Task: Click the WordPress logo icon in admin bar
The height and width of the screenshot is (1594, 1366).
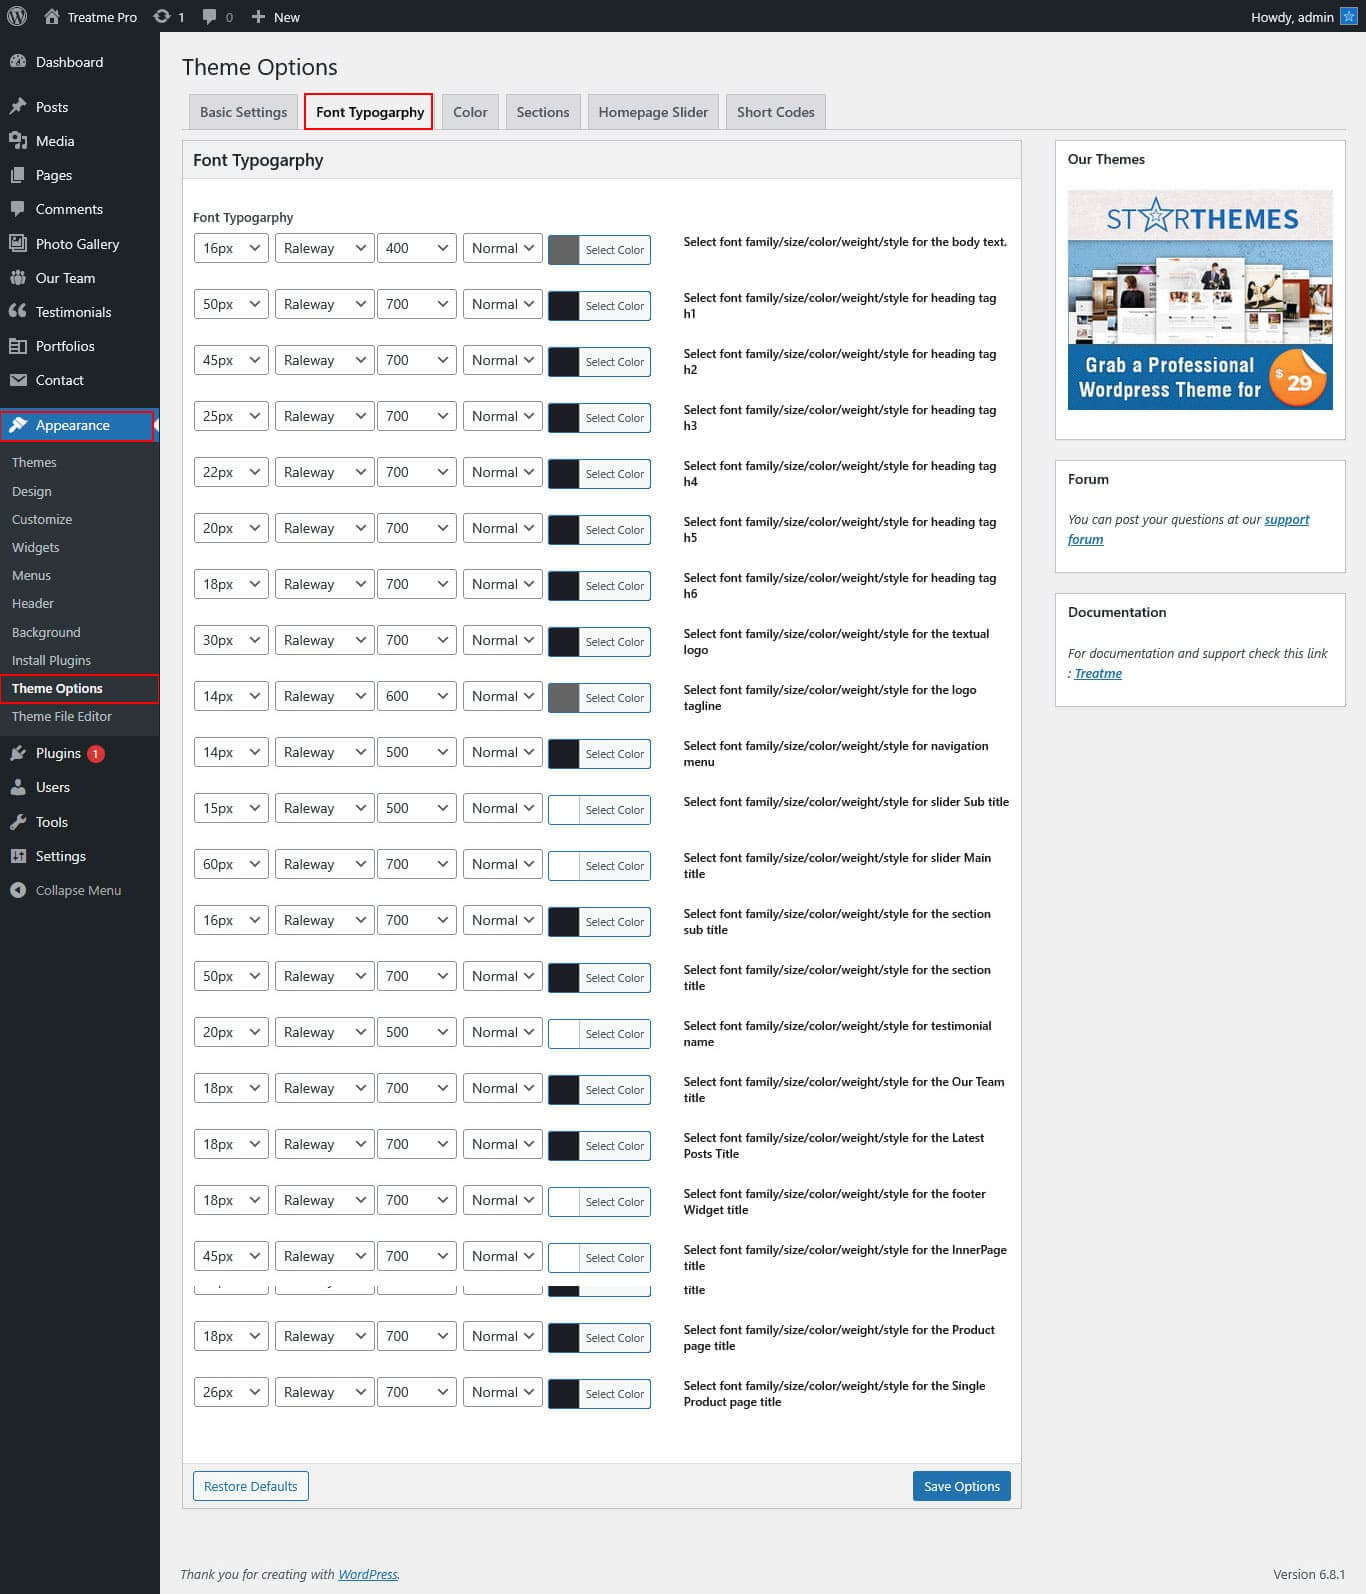Action: 17,16
